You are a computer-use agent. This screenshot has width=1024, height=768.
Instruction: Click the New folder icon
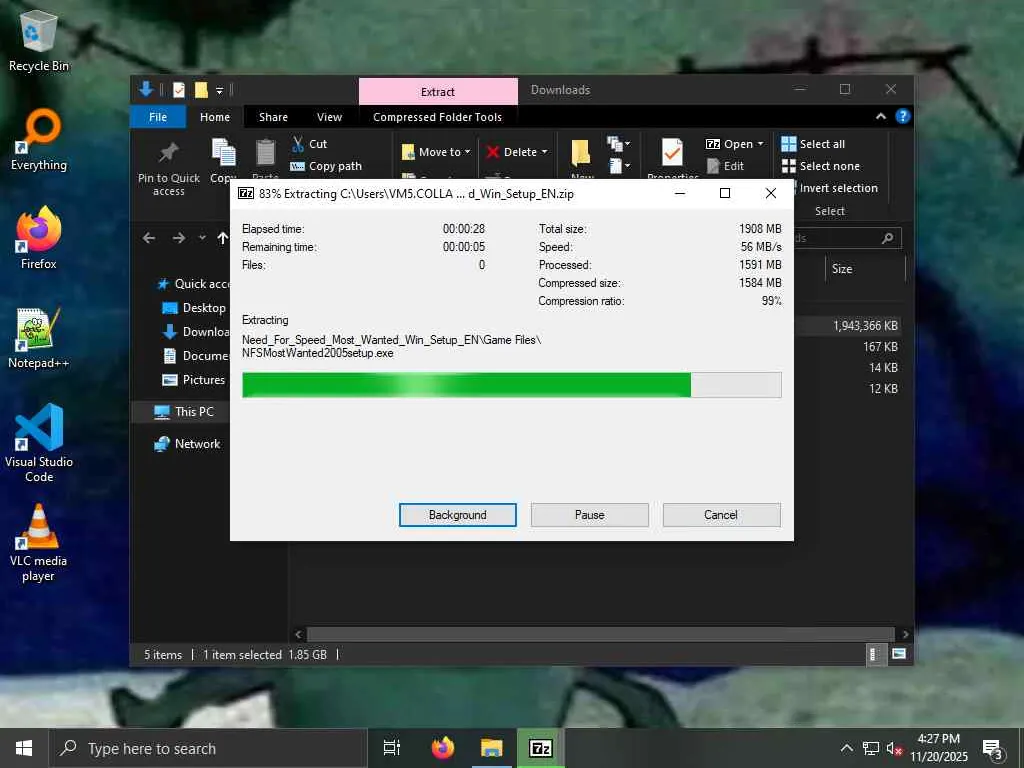(581, 153)
